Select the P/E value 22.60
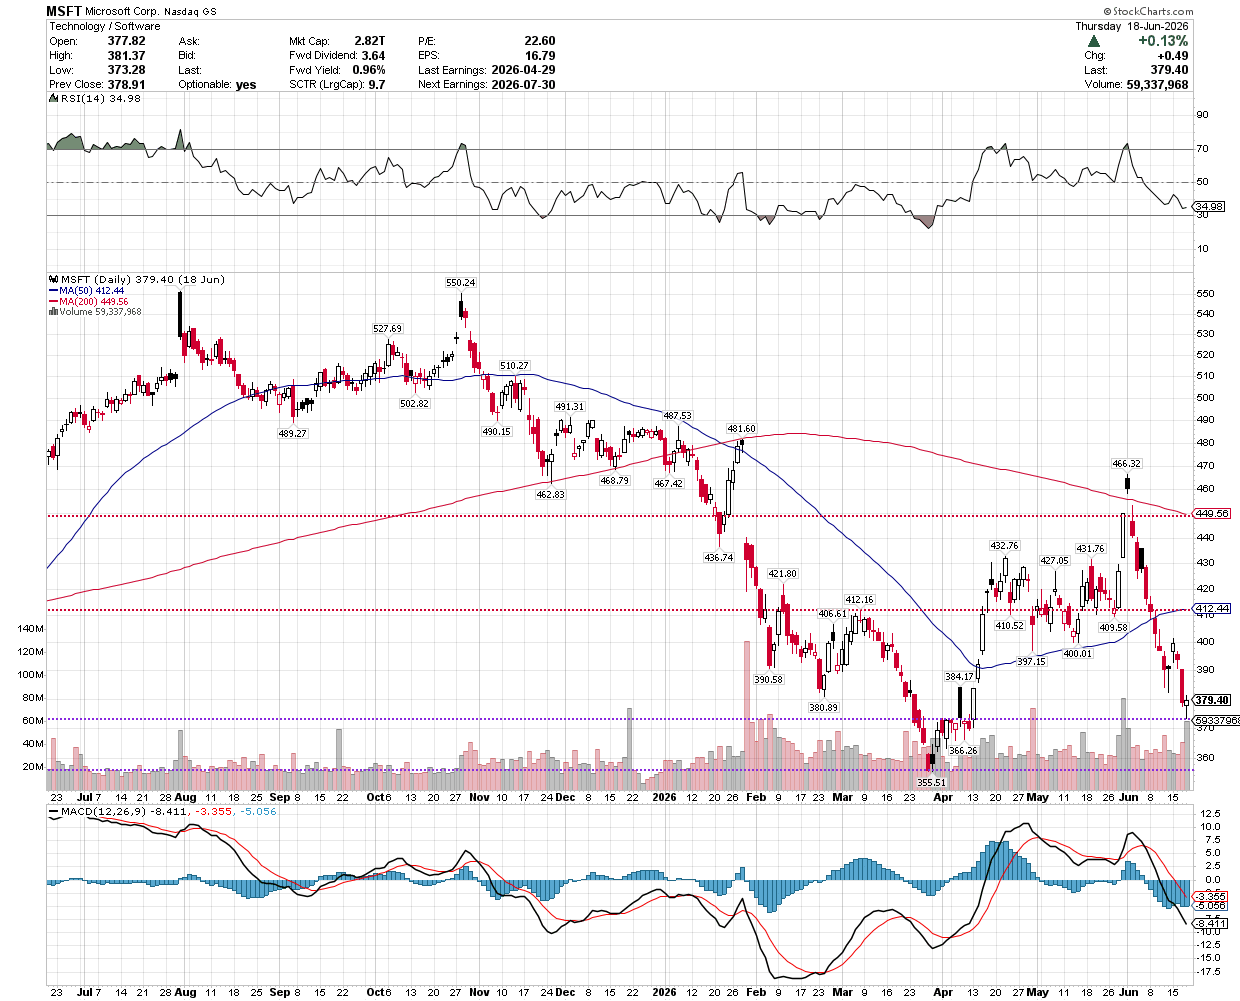 click(x=540, y=41)
